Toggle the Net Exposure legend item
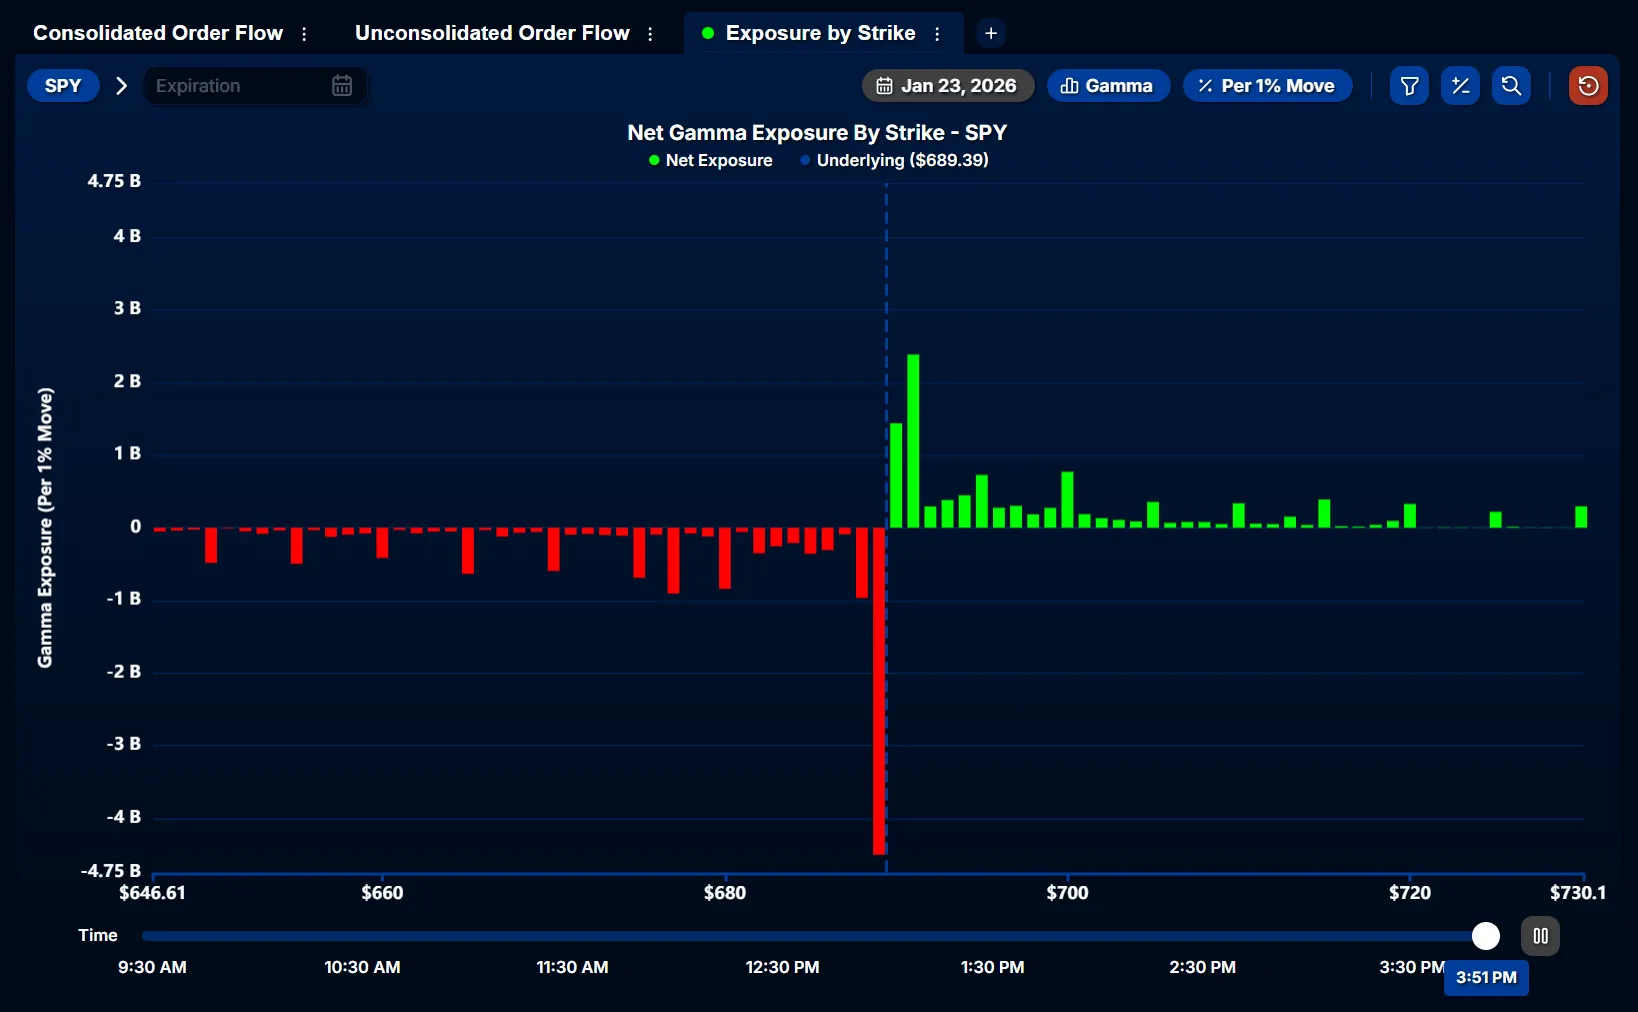 pyautogui.click(x=710, y=160)
